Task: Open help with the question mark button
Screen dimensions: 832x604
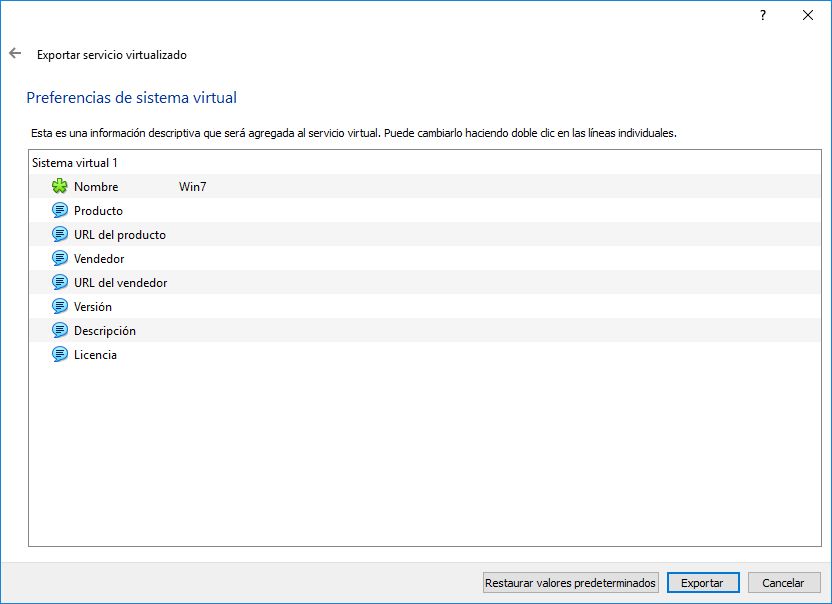Action: [762, 16]
